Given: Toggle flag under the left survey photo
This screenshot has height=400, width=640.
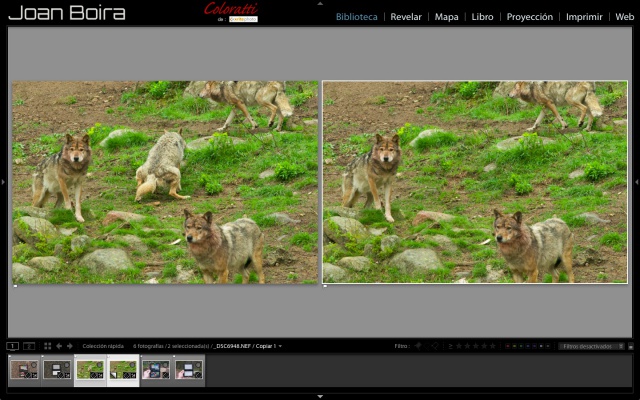Looking at the screenshot, I should tap(16, 286).
